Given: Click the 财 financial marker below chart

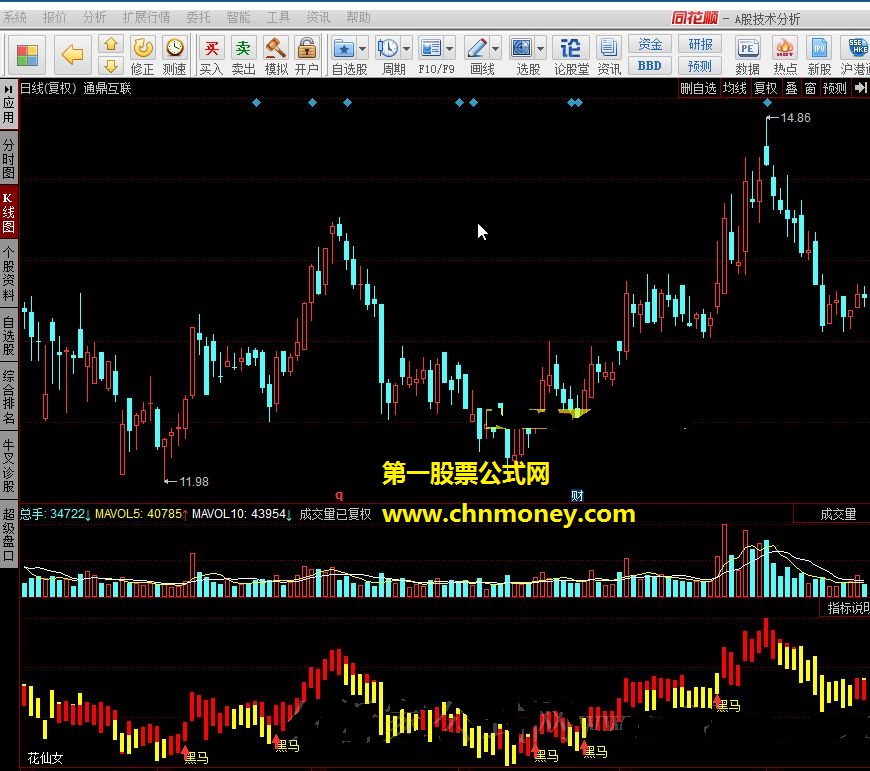Looking at the screenshot, I should [577, 495].
